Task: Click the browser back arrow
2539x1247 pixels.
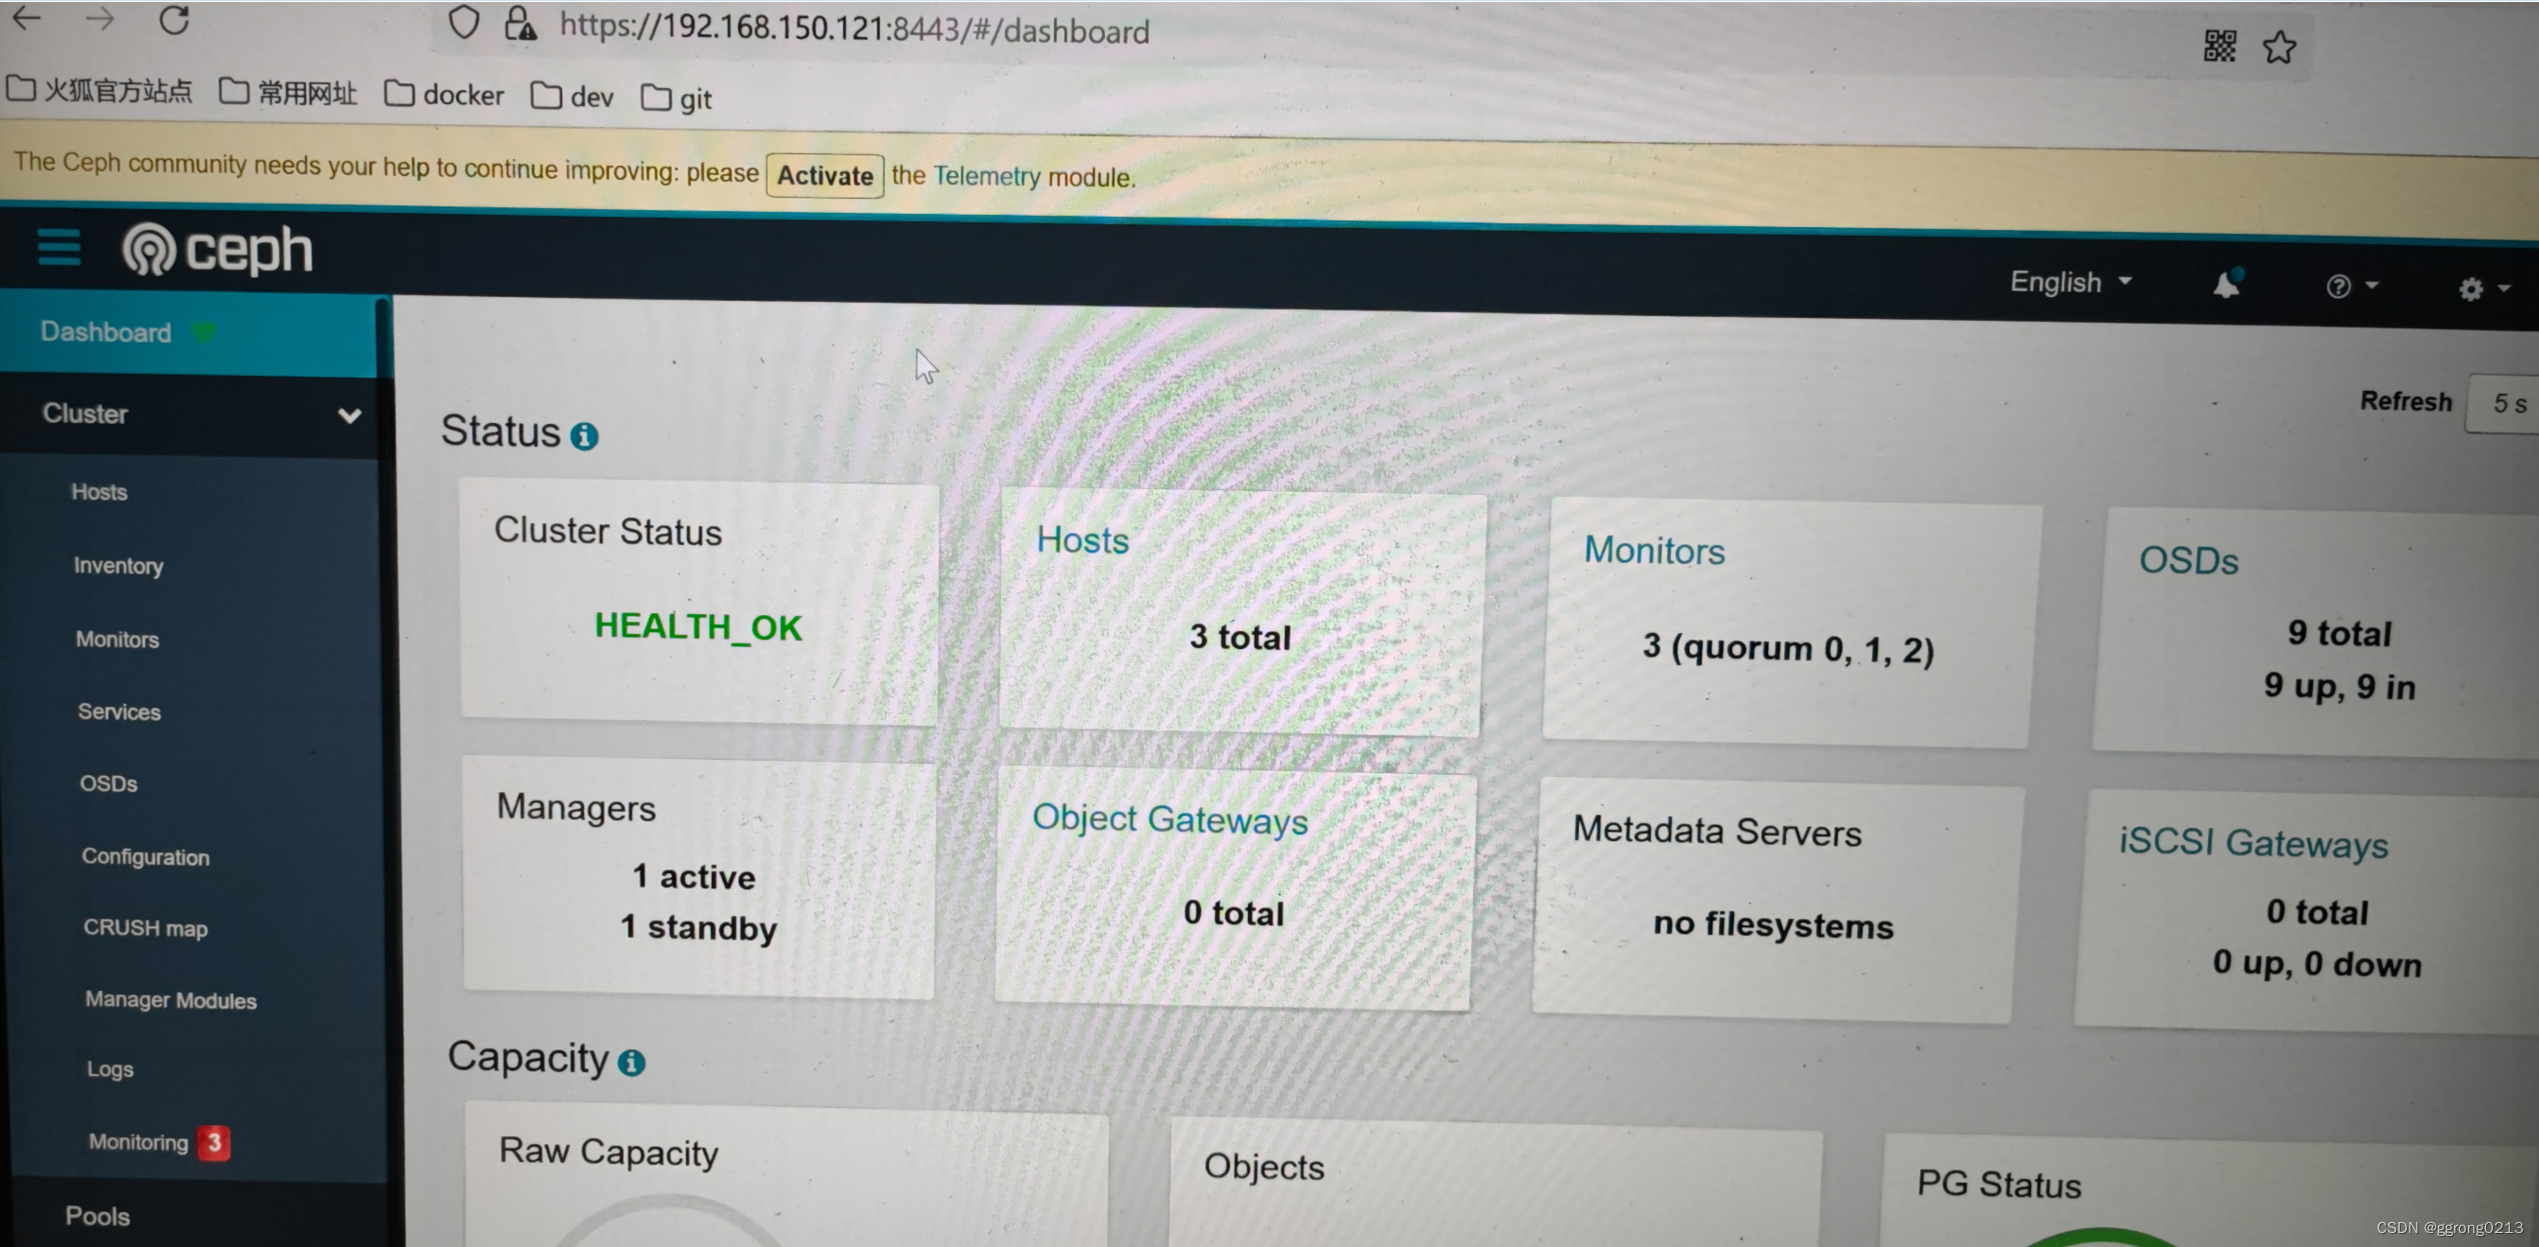Action: click(27, 18)
